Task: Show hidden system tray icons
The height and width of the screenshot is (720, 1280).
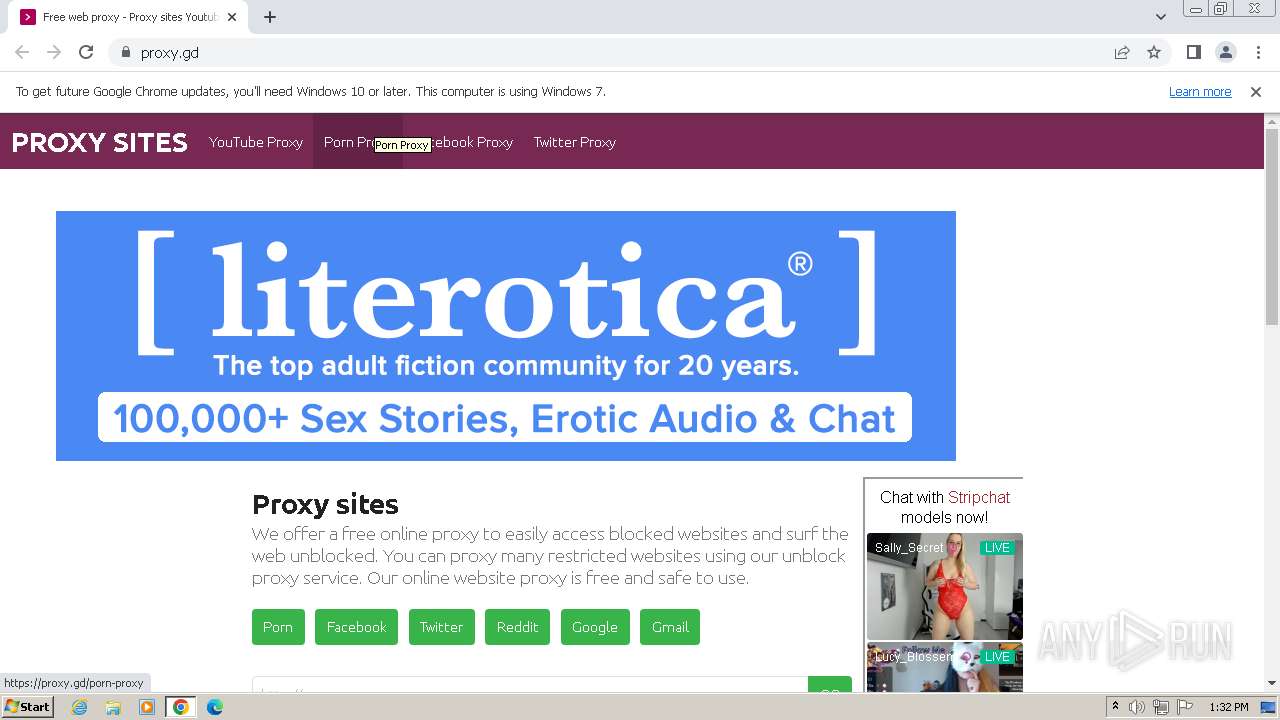Action: coord(1115,707)
